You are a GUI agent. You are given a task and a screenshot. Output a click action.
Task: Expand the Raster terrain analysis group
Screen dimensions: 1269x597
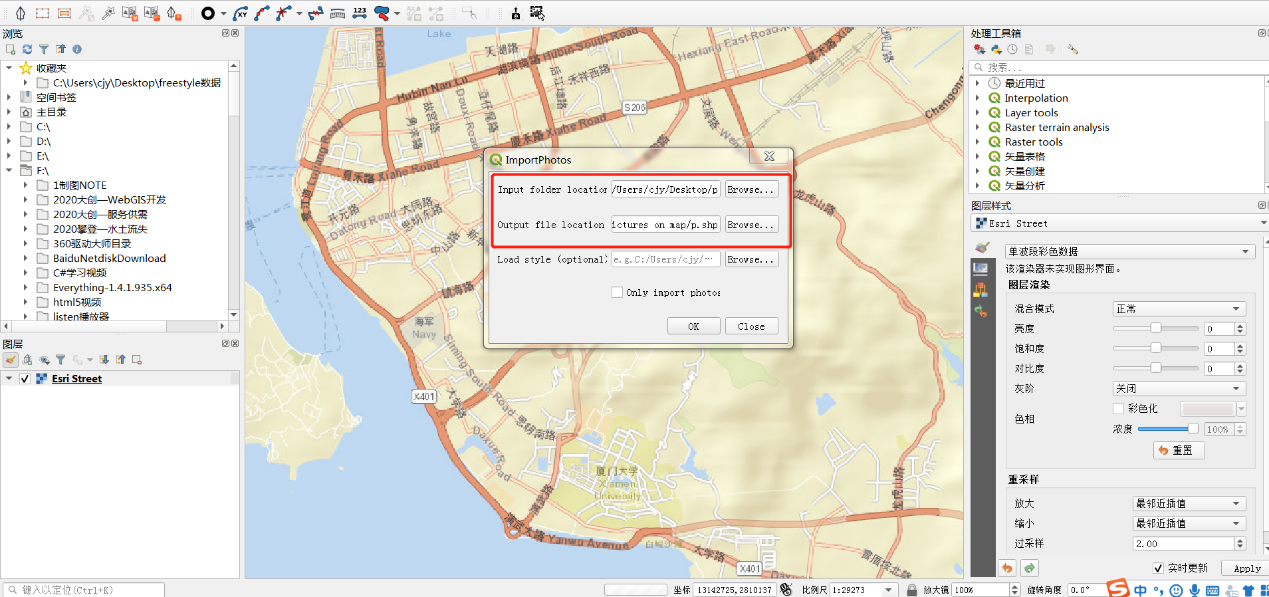(x=978, y=127)
